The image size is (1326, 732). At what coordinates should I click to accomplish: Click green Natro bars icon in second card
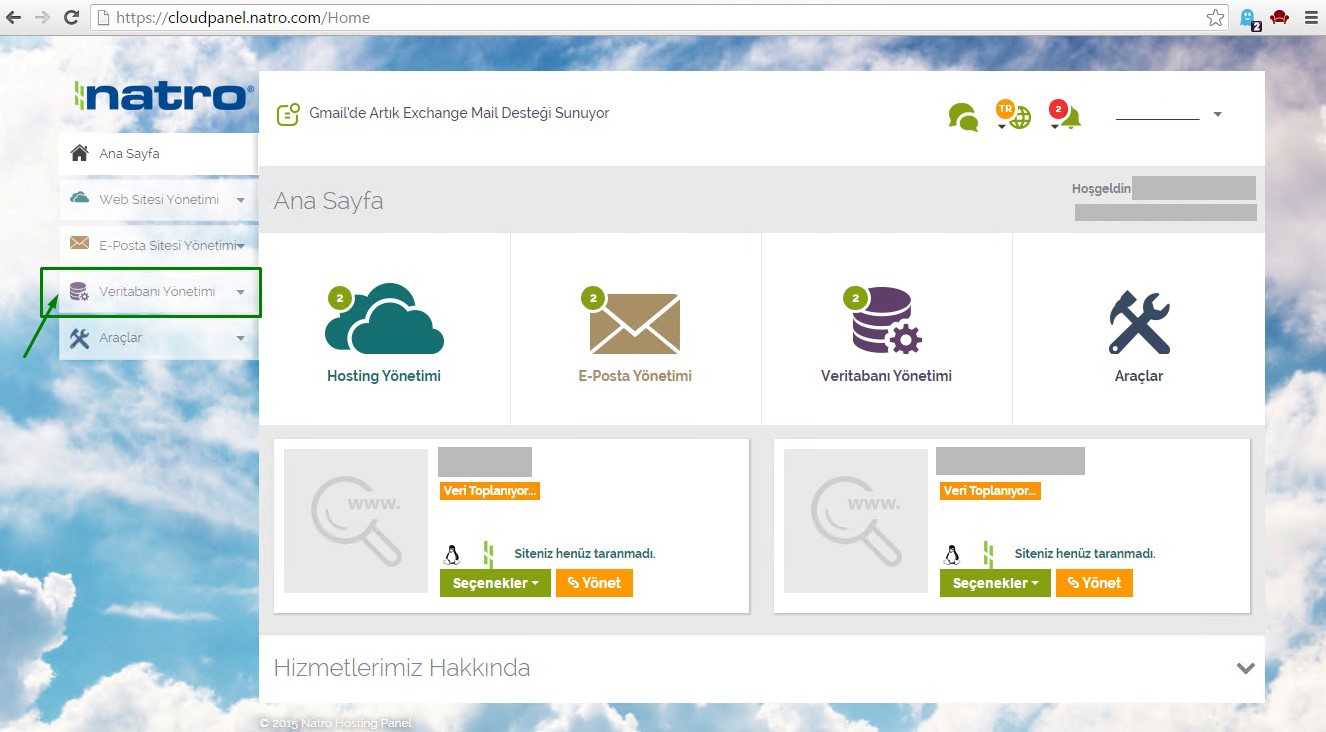click(988, 555)
